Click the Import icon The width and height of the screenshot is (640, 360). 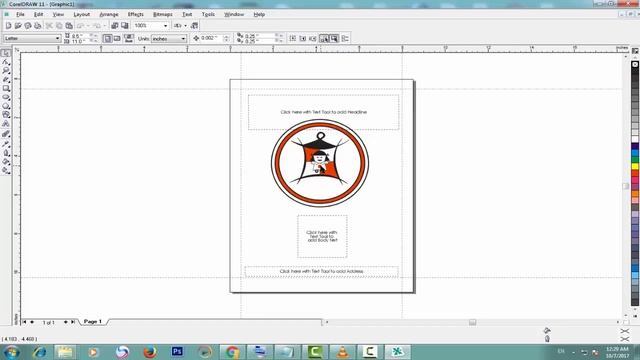[x=115, y=25]
